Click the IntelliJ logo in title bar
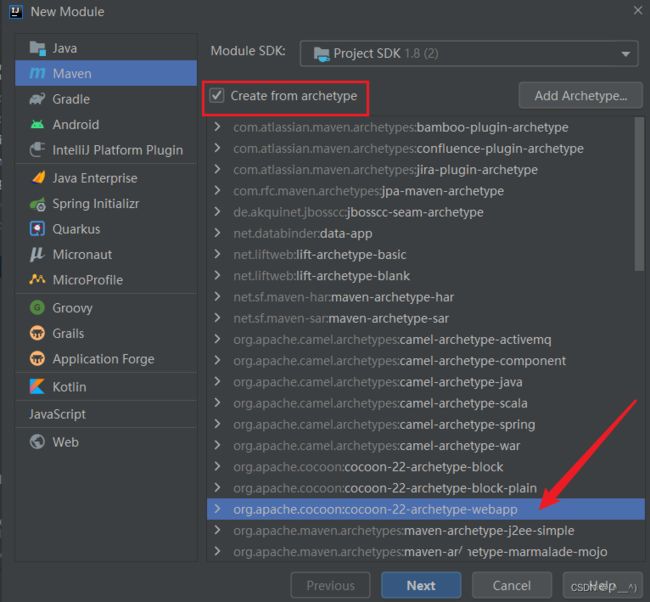 16,12
